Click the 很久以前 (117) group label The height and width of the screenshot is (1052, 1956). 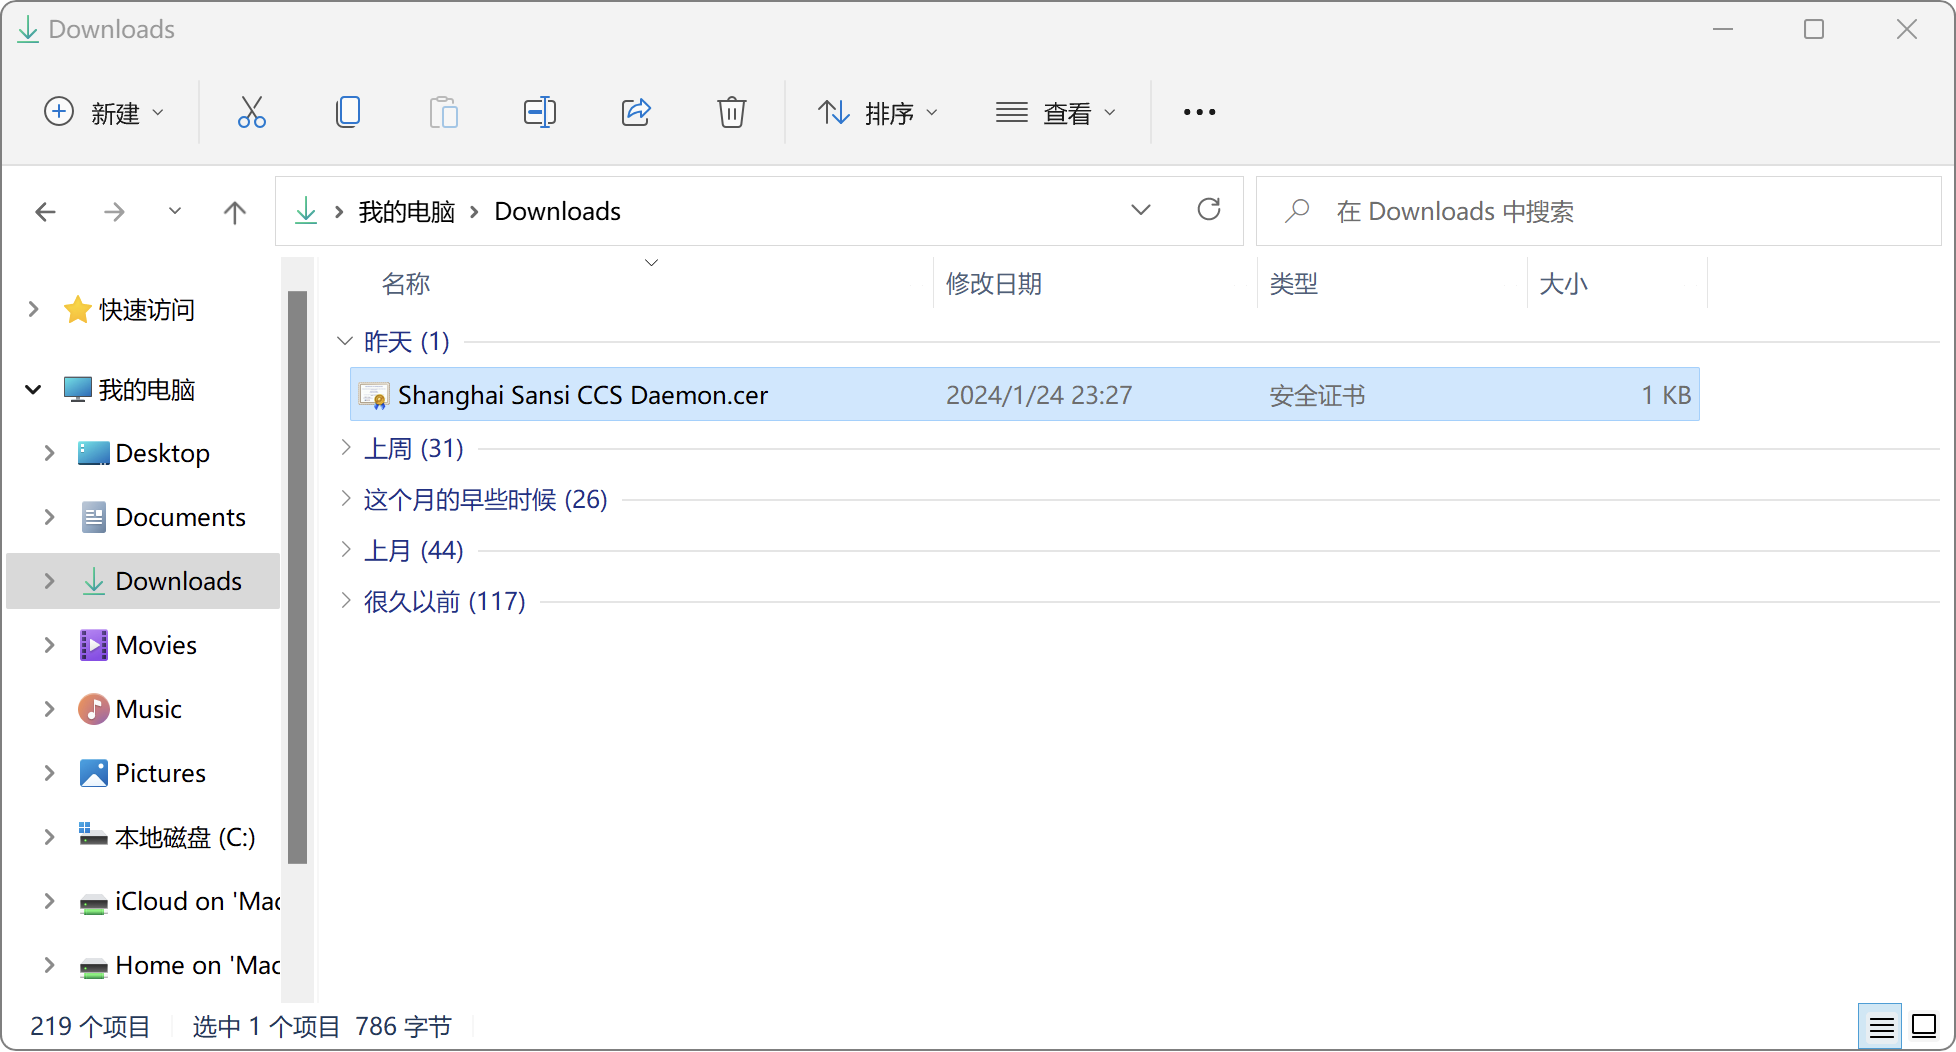click(x=445, y=601)
